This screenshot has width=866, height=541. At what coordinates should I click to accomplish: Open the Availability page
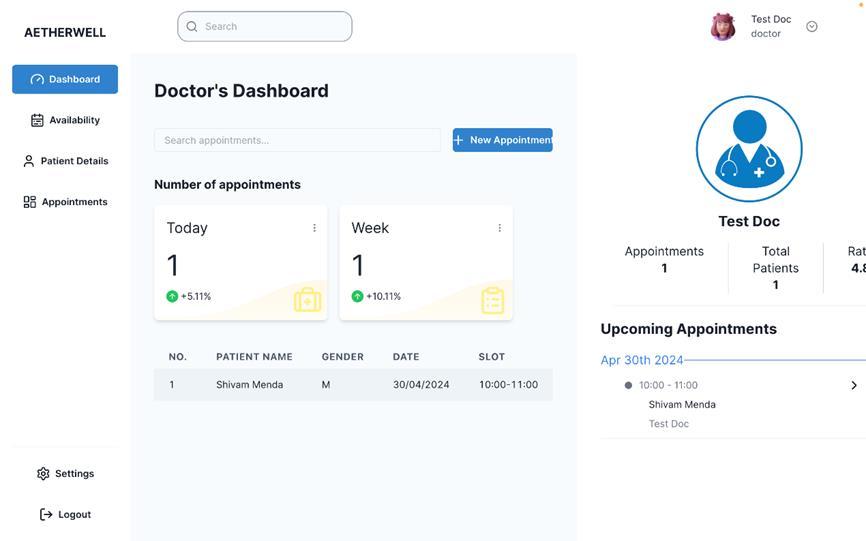(x=74, y=120)
